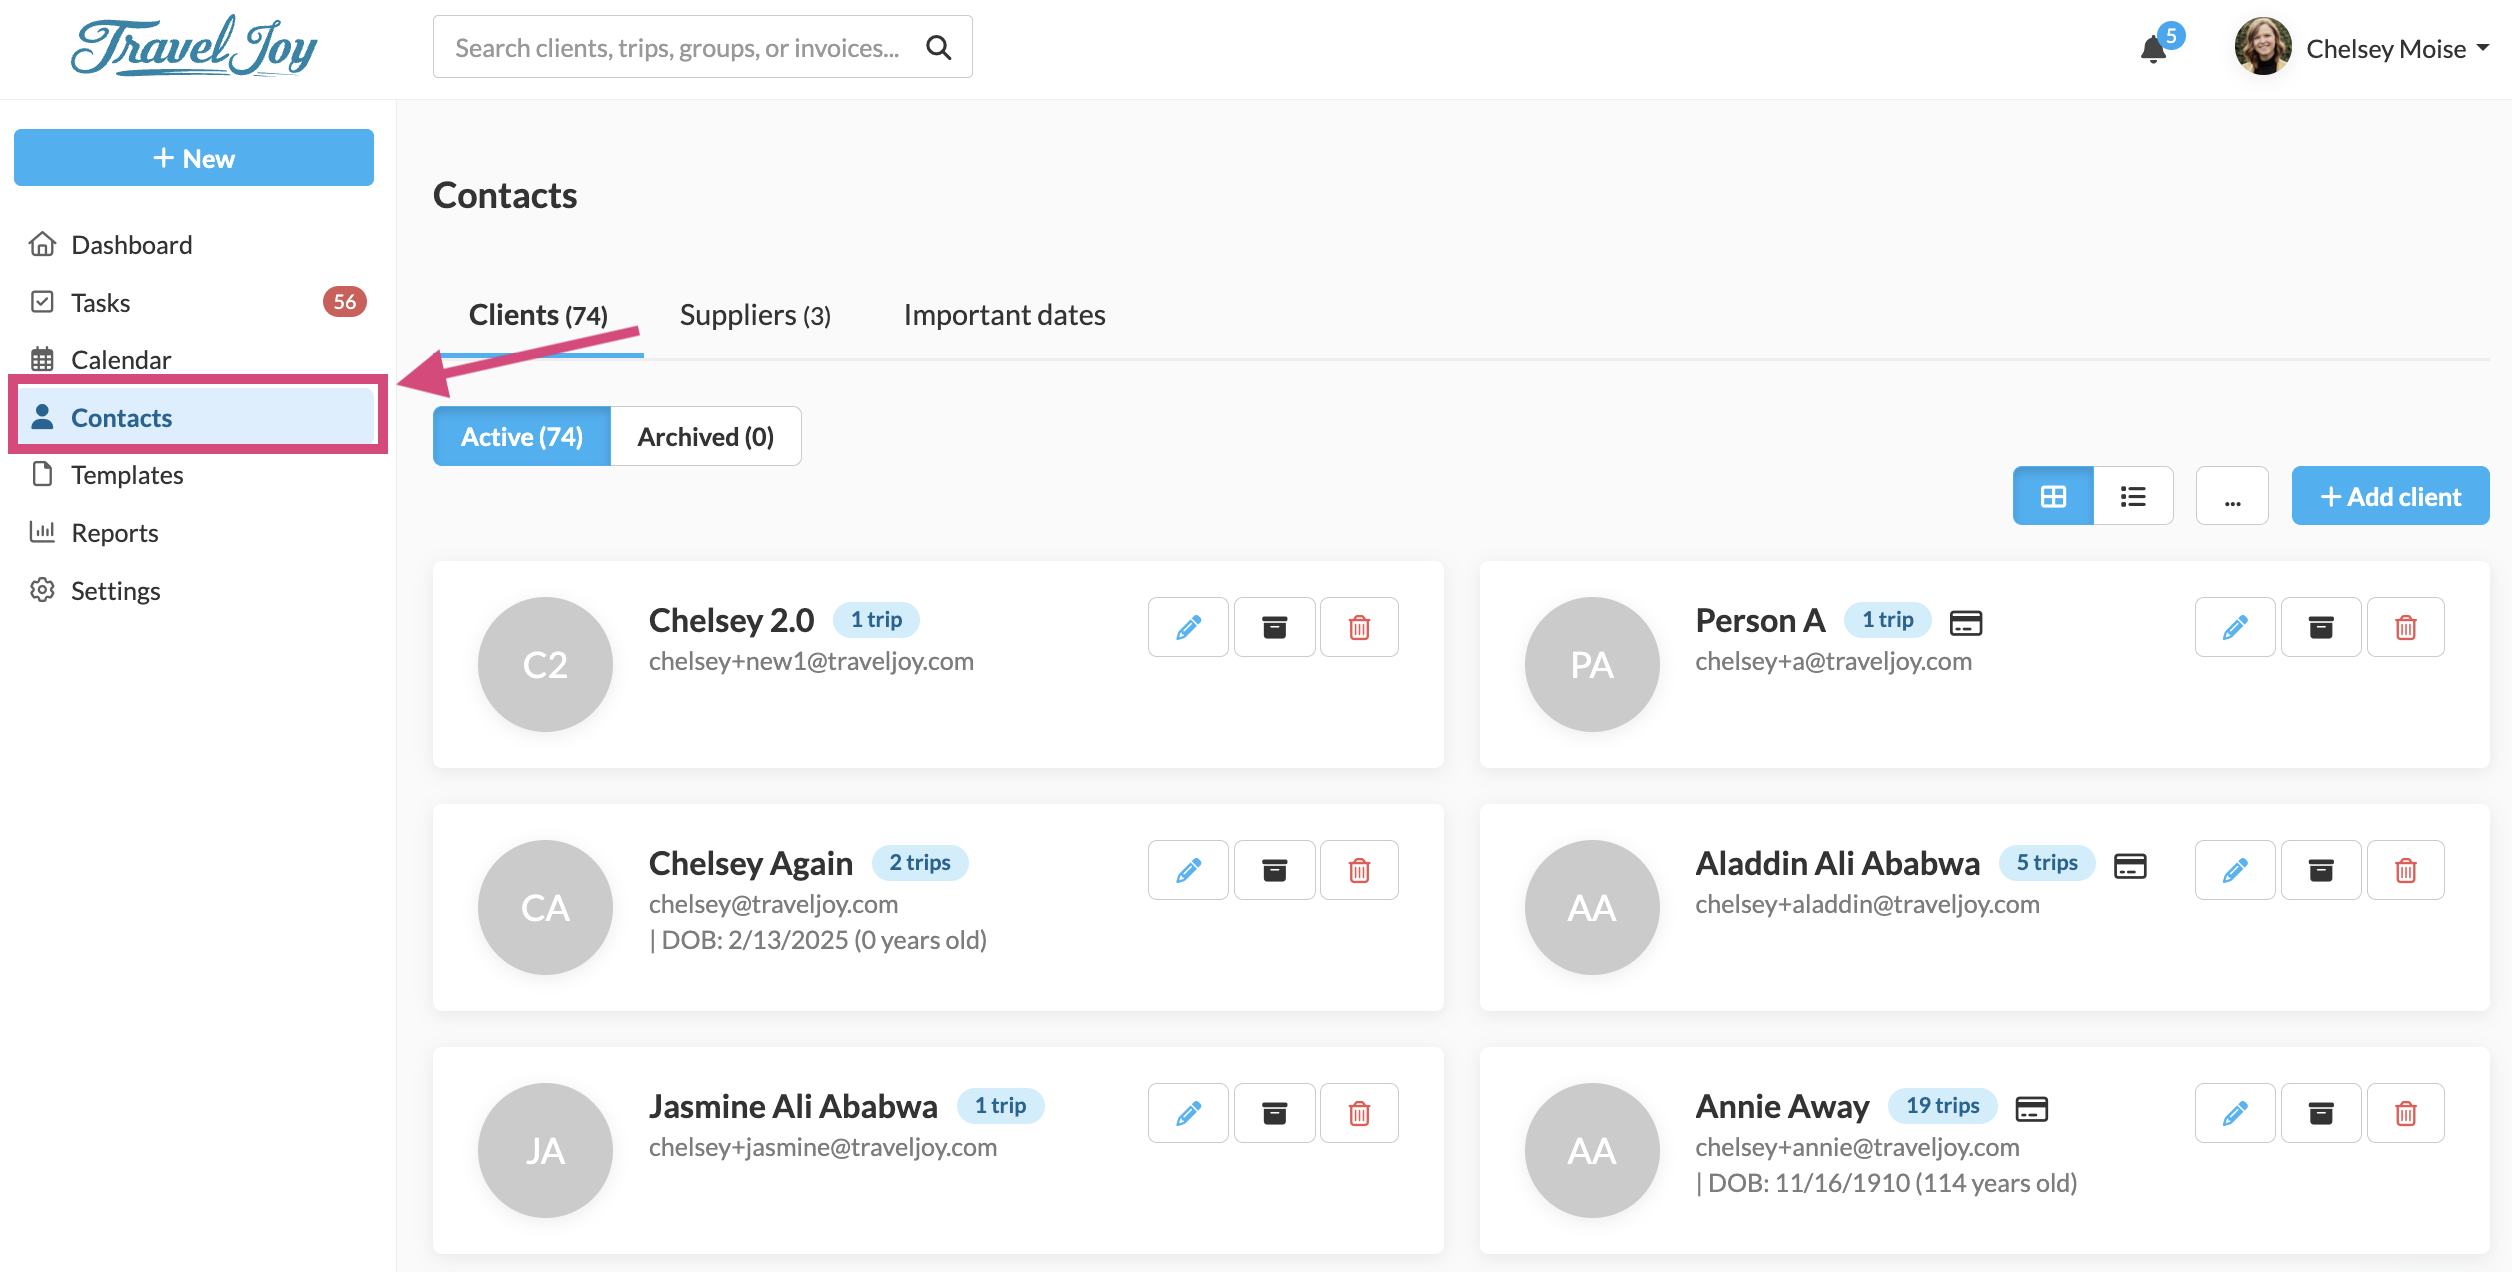Show Archived (0) clients
2512x1272 pixels.
pos(705,437)
